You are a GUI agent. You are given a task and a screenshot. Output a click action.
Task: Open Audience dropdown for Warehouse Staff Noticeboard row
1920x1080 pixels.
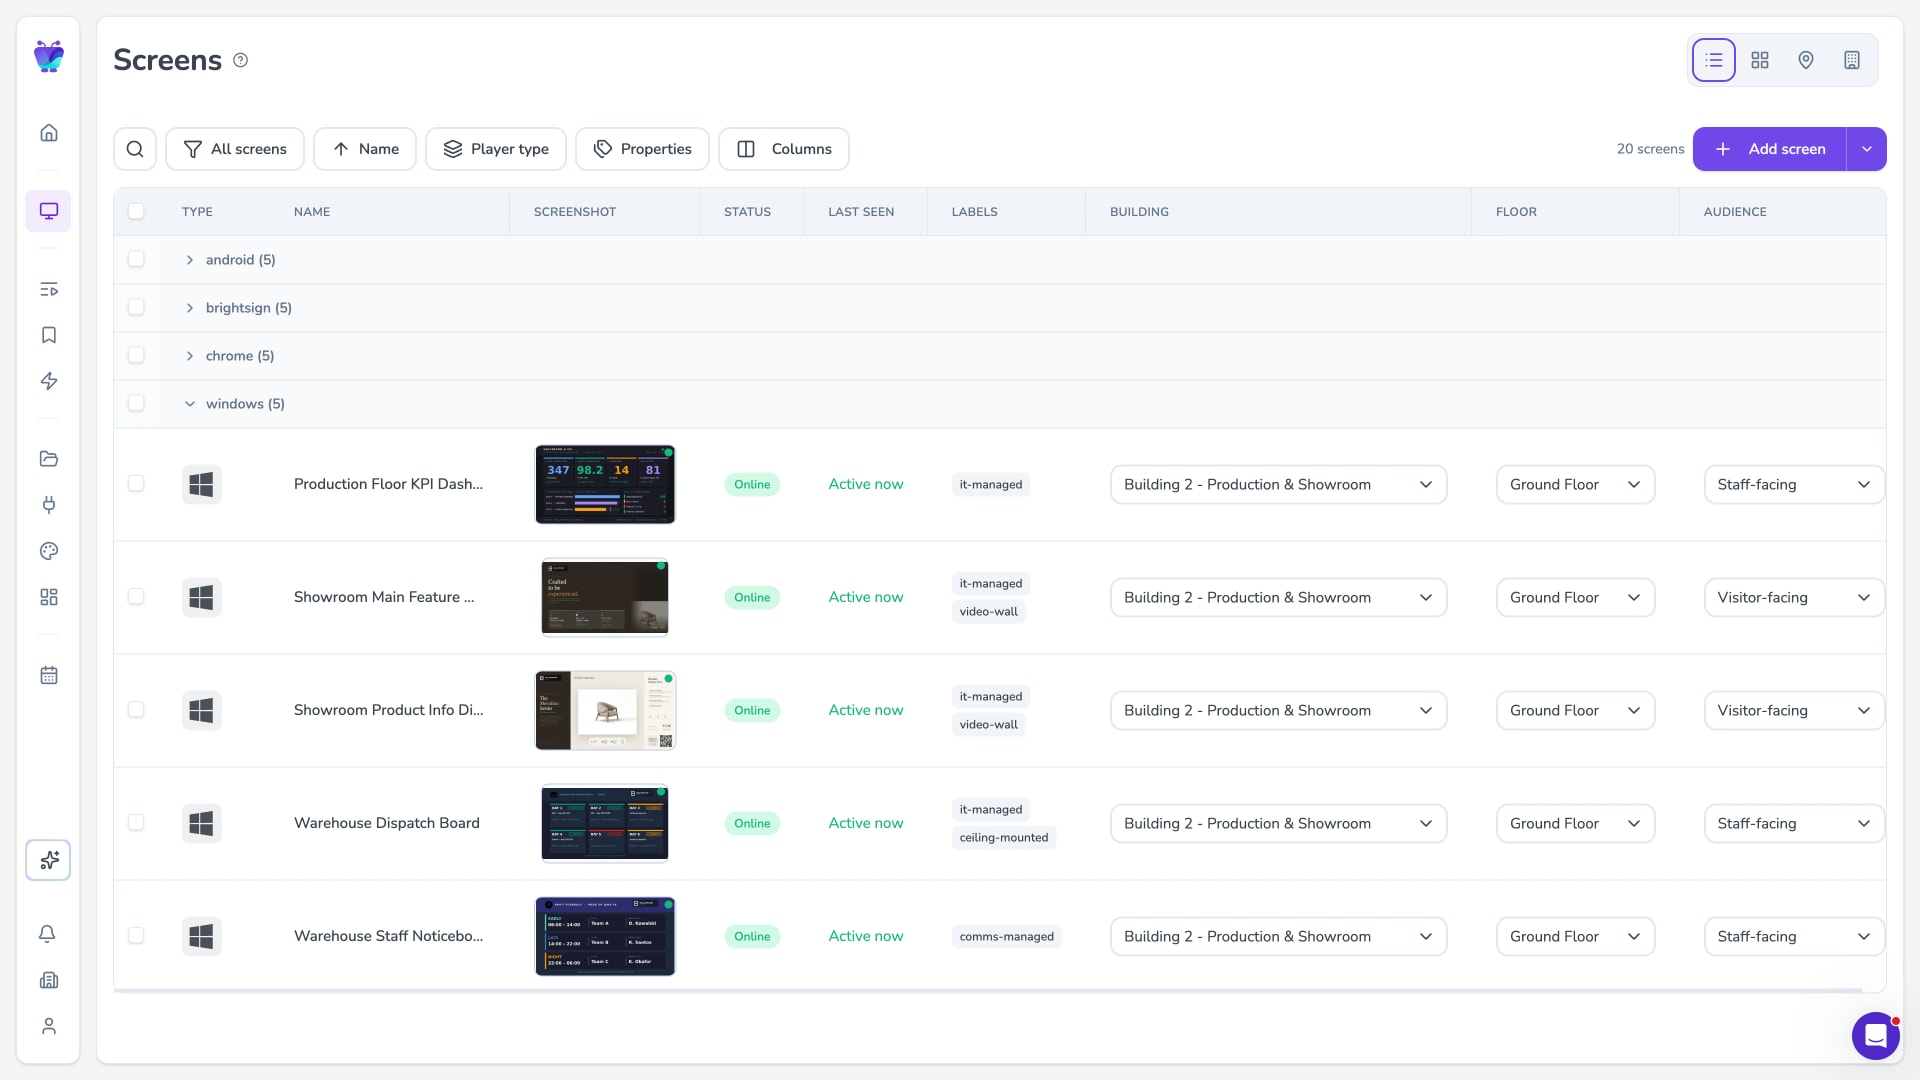click(1794, 937)
